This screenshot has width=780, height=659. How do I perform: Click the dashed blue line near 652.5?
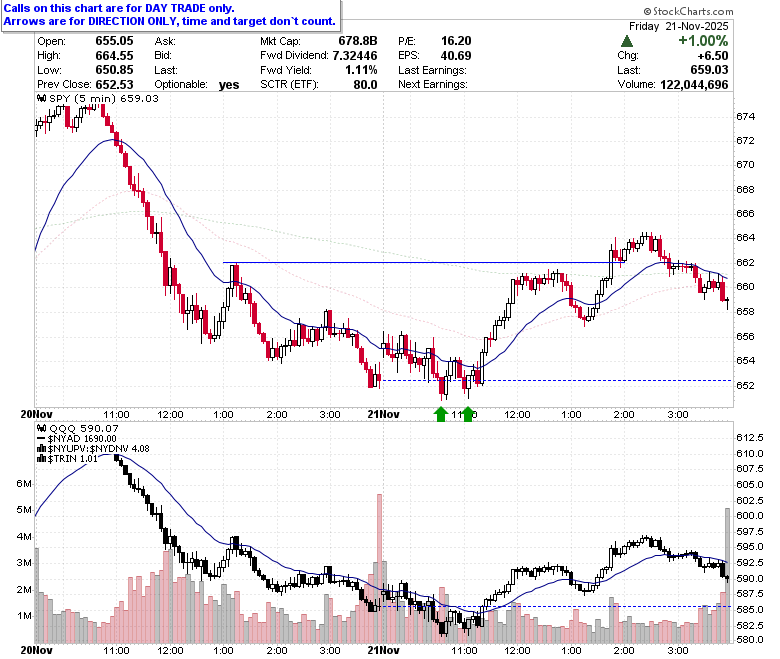pos(557,380)
